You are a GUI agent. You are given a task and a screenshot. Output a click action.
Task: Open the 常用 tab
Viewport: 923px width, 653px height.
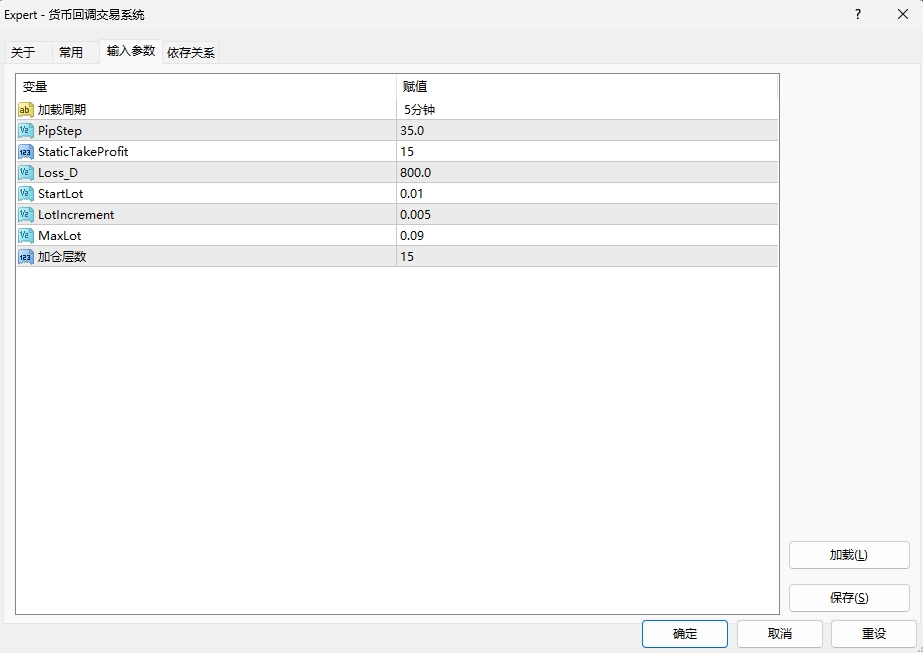71,53
